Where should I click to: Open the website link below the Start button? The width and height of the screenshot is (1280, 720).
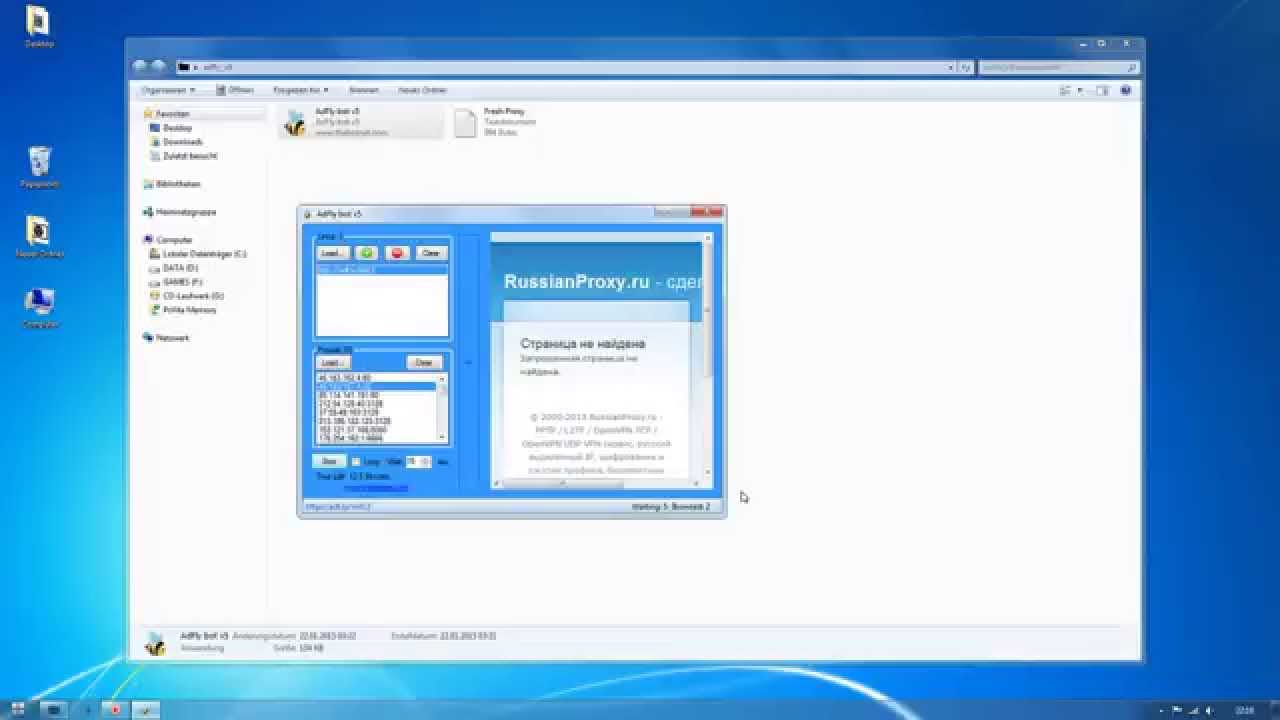[376, 488]
